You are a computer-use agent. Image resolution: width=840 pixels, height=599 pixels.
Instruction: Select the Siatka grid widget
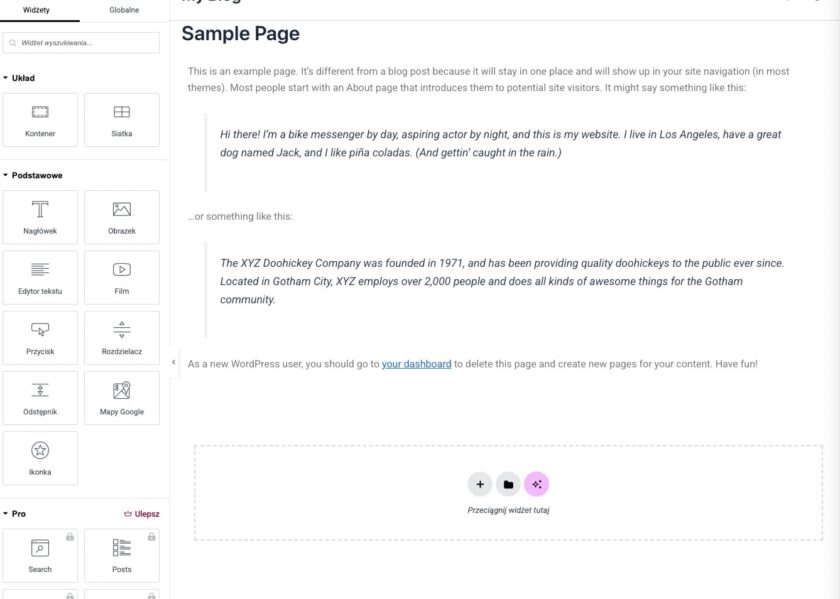coord(121,120)
